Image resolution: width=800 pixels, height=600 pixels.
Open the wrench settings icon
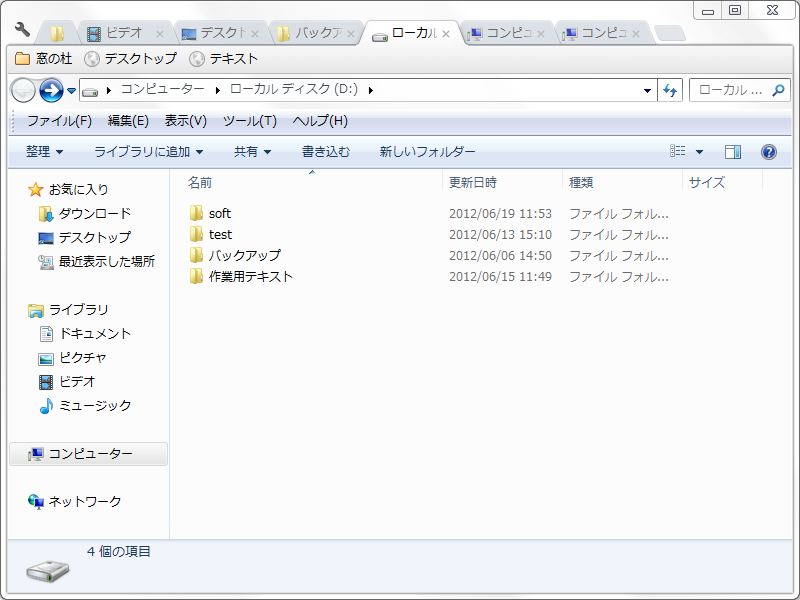pos(22,30)
